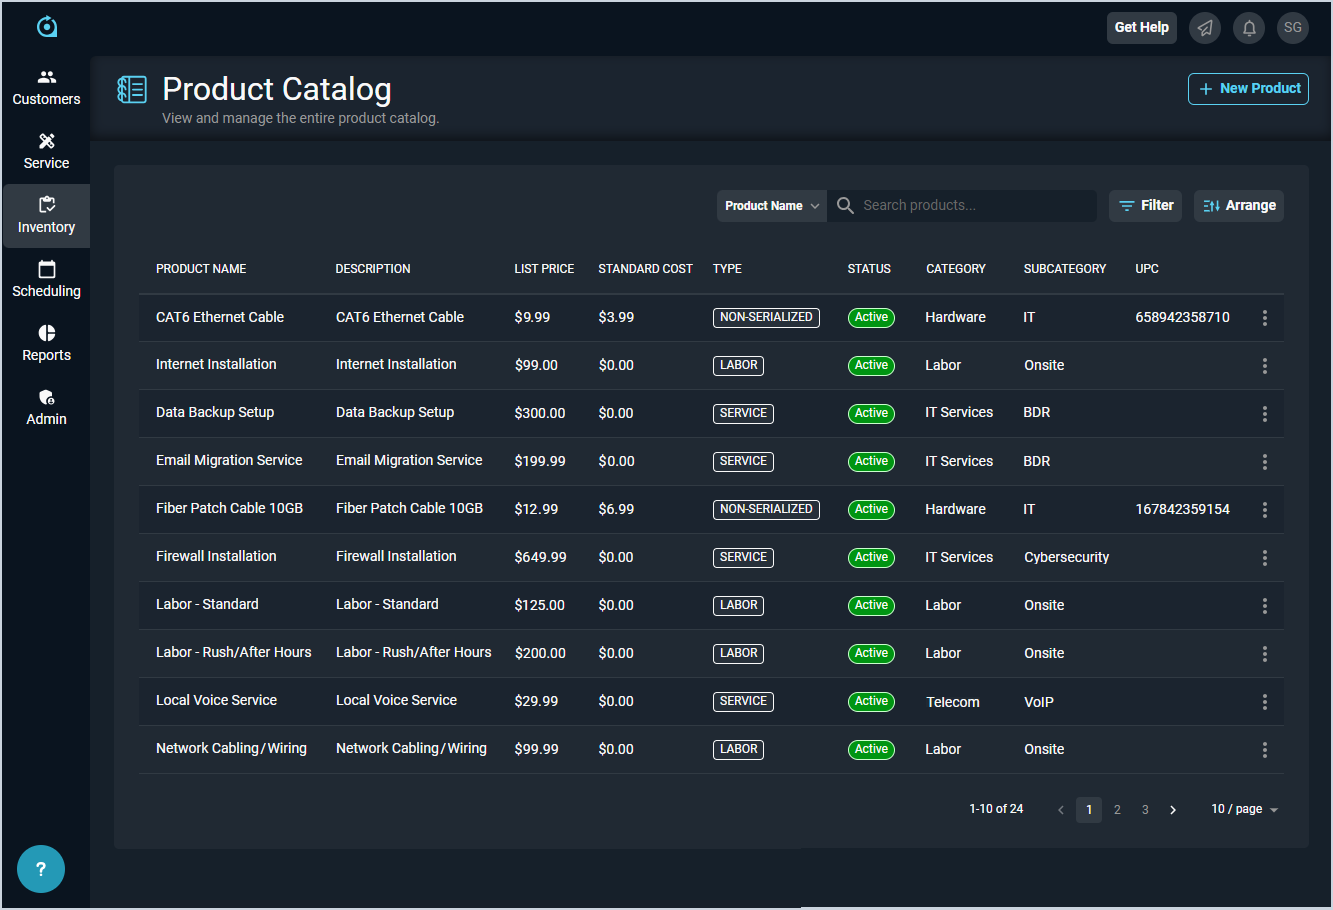Image resolution: width=1333 pixels, height=910 pixels.
Task: Open the Filter options
Action: click(x=1146, y=206)
